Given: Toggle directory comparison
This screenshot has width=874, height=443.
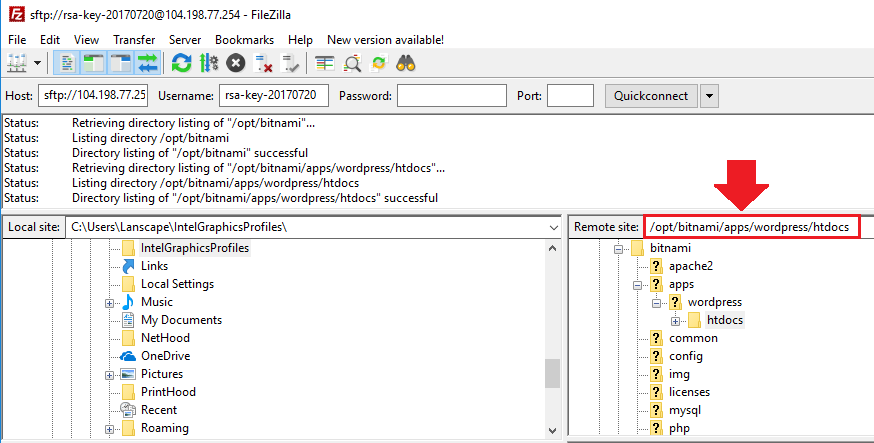Looking at the screenshot, I should tap(352, 63).
